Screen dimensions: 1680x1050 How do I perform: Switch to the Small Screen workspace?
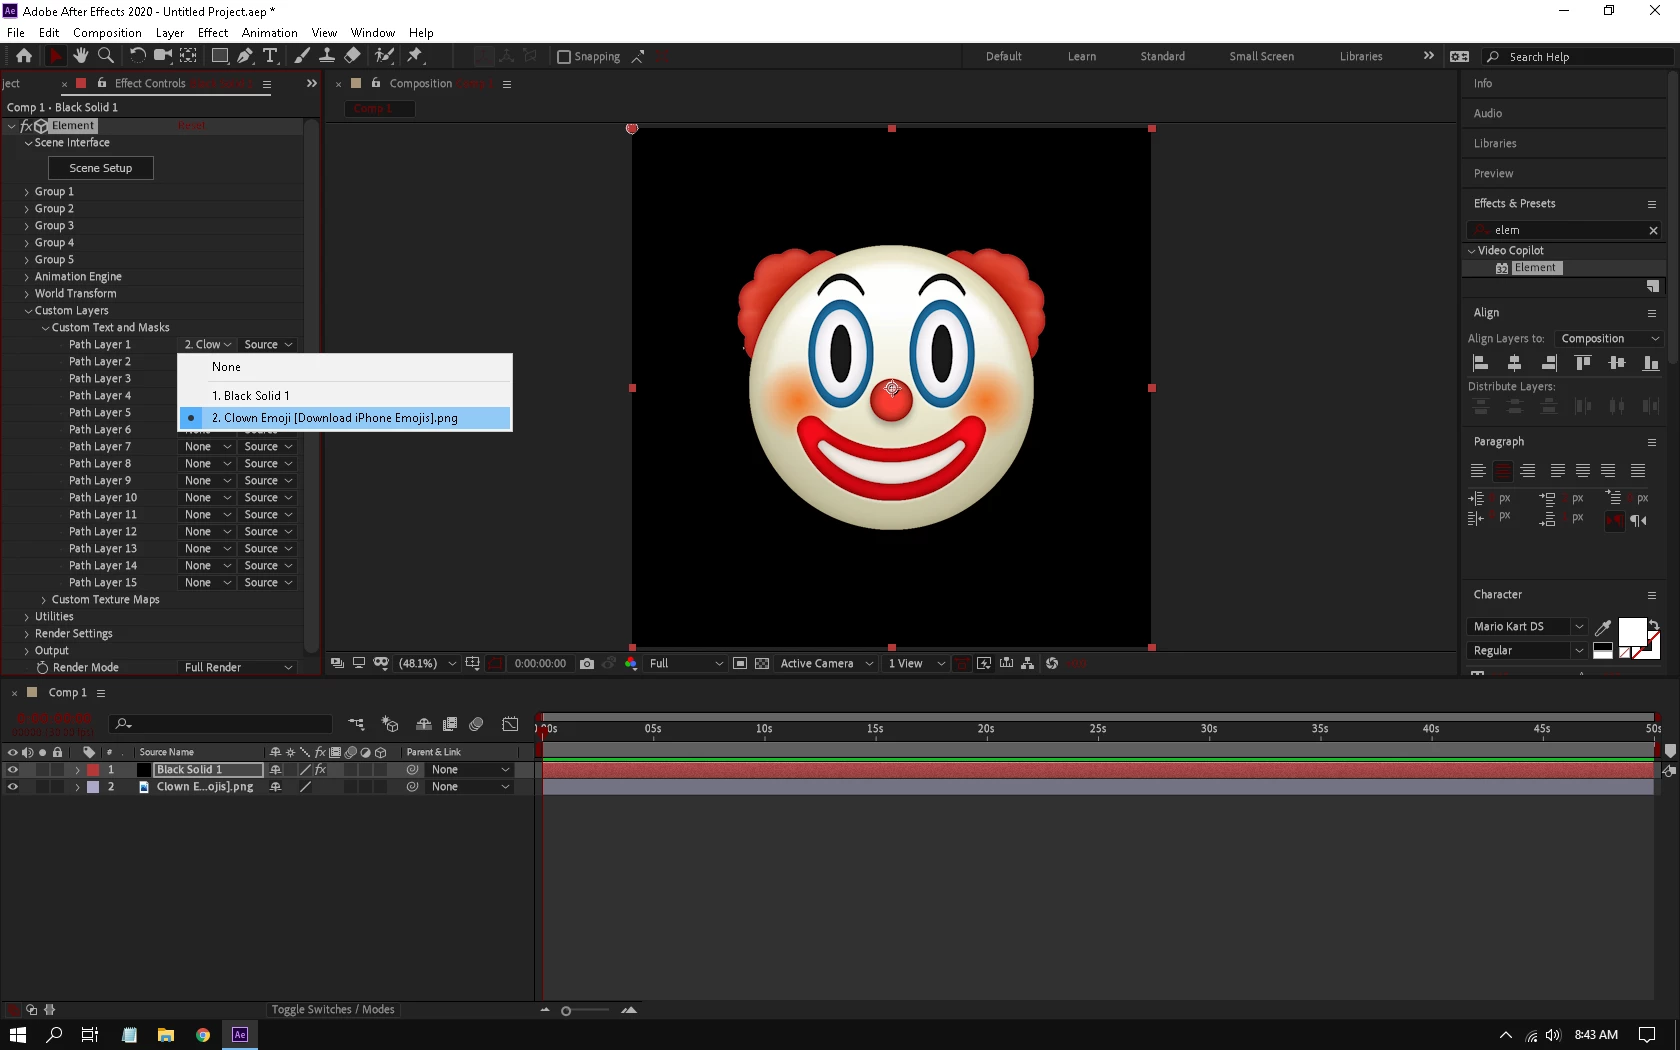pyautogui.click(x=1262, y=57)
